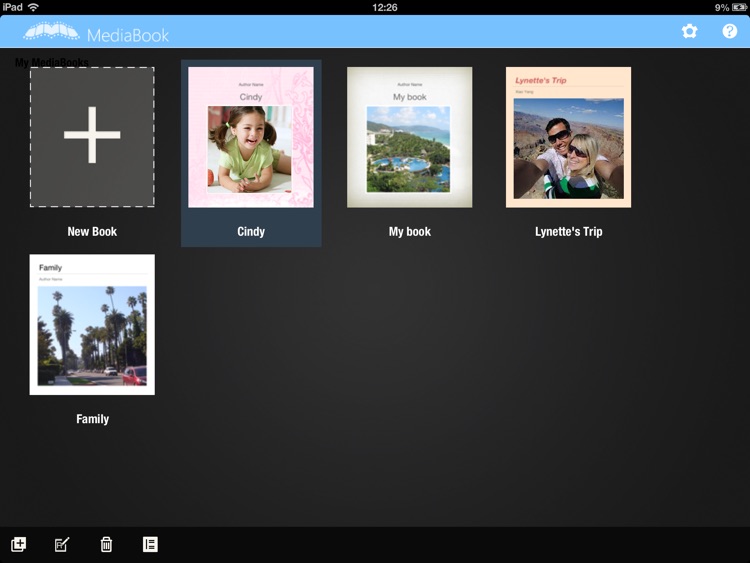
Task: Select the Cindy book cover
Action: click(251, 137)
